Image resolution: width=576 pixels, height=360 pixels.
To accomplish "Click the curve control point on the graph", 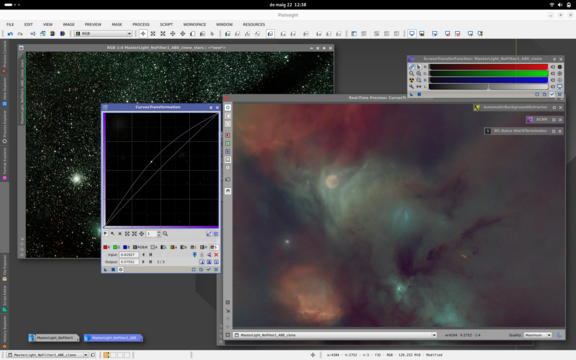I will click(x=151, y=162).
